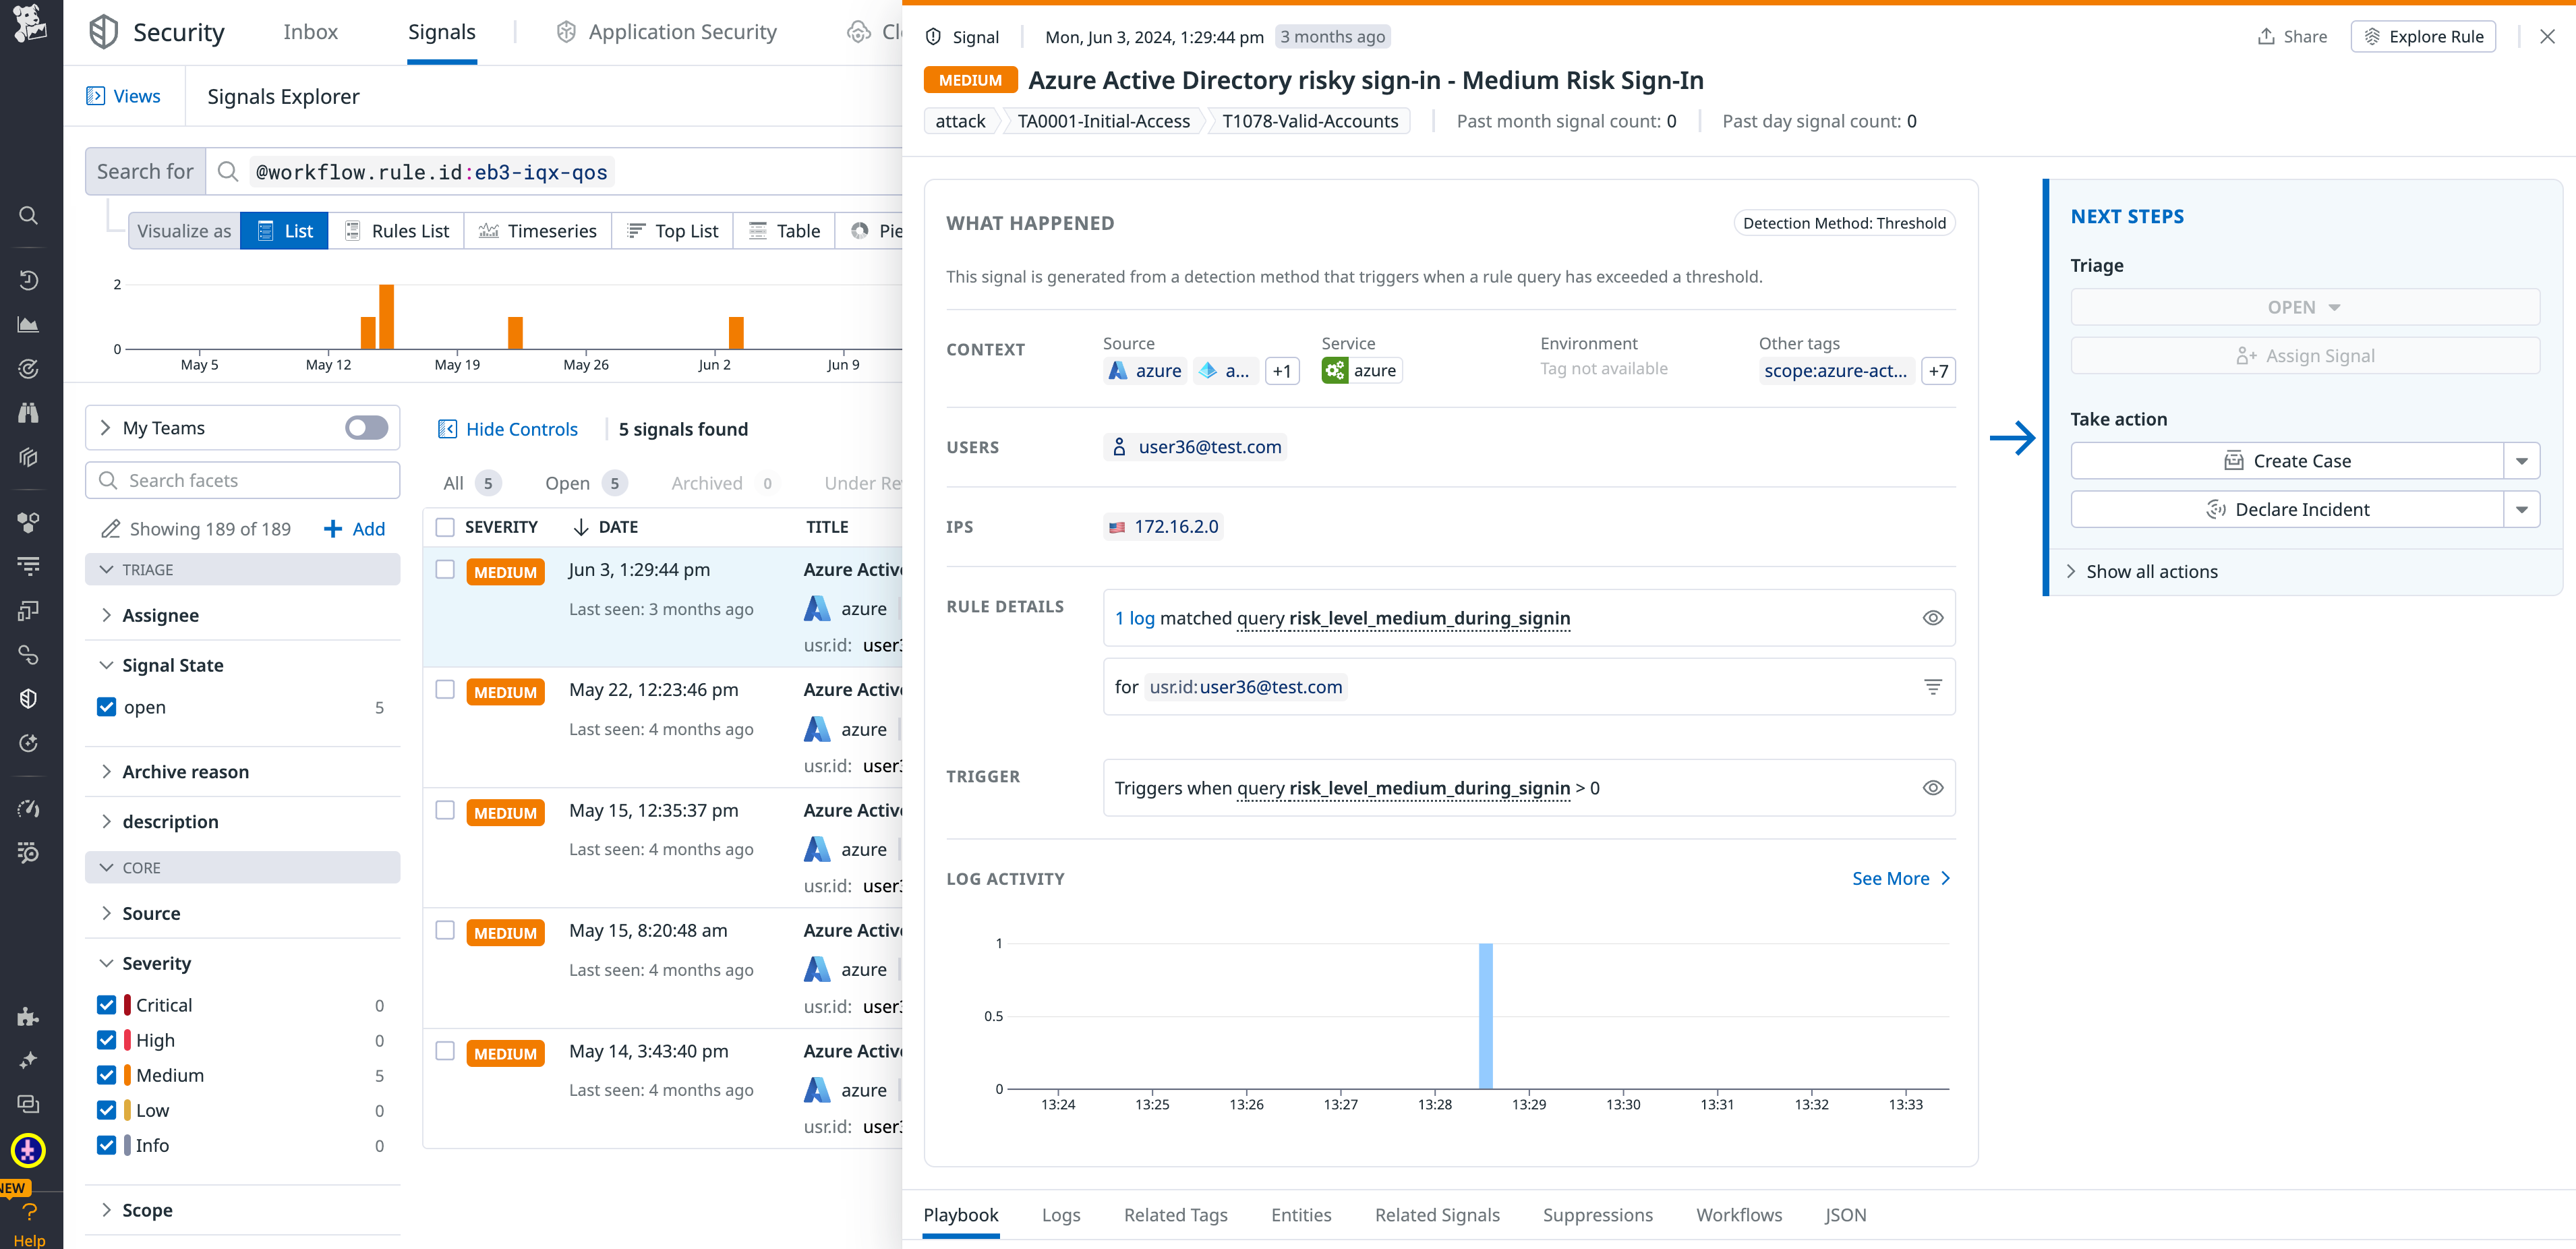This screenshot has height=1249, width=2576.
Task: Open Watchdog using the binoculars sidebar icon
Action: point(28,412)
